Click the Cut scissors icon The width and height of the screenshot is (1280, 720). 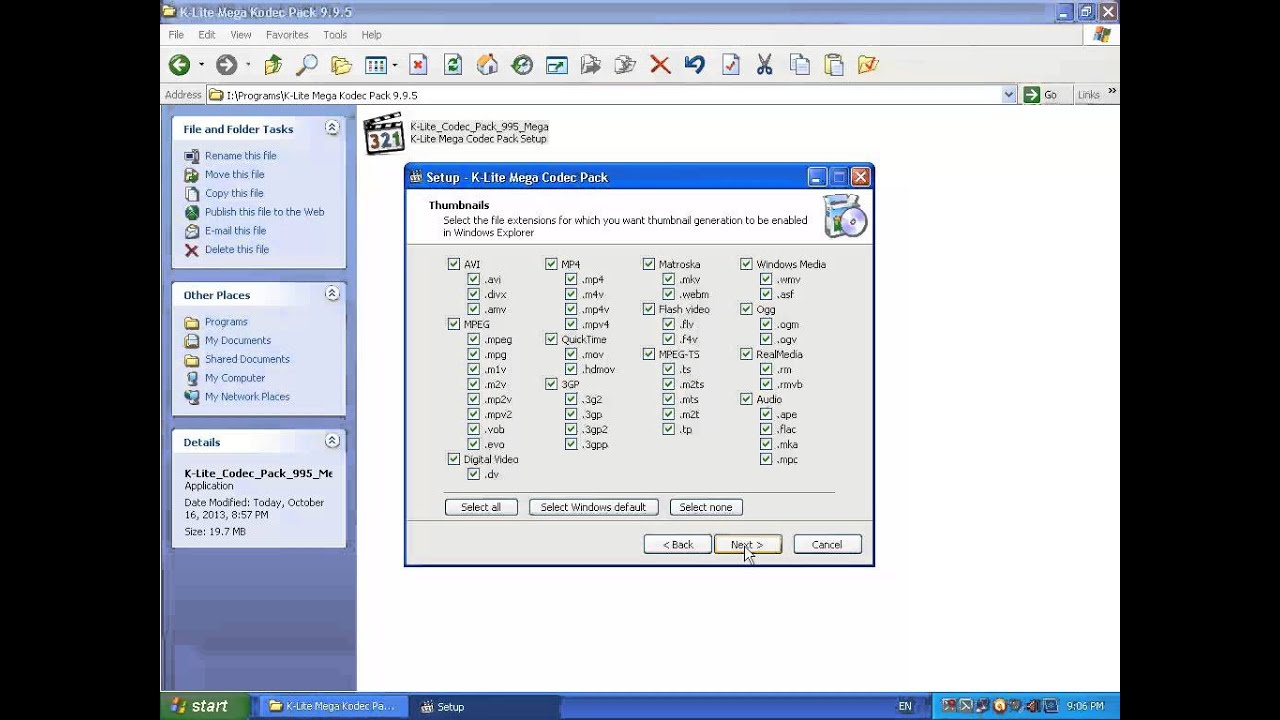765,65
